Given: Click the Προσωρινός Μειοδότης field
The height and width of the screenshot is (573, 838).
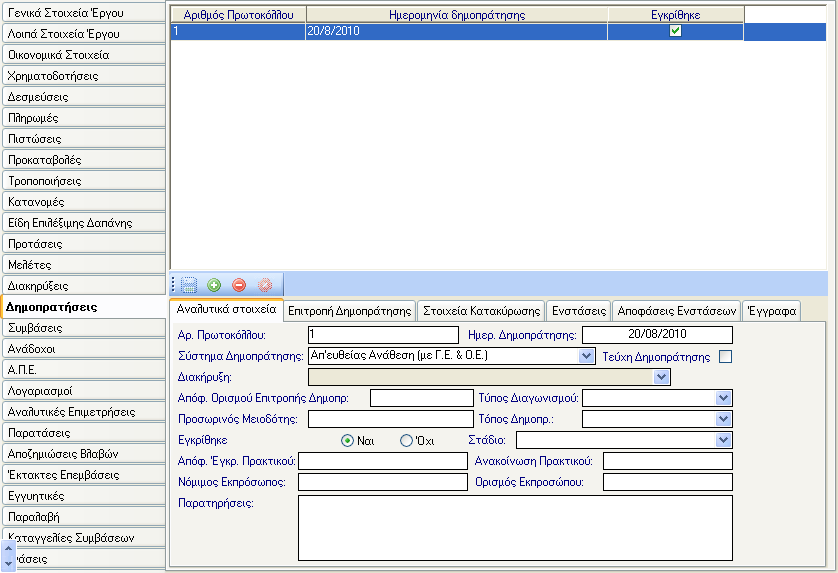Looking at the screenshot, I should point(391,419).
